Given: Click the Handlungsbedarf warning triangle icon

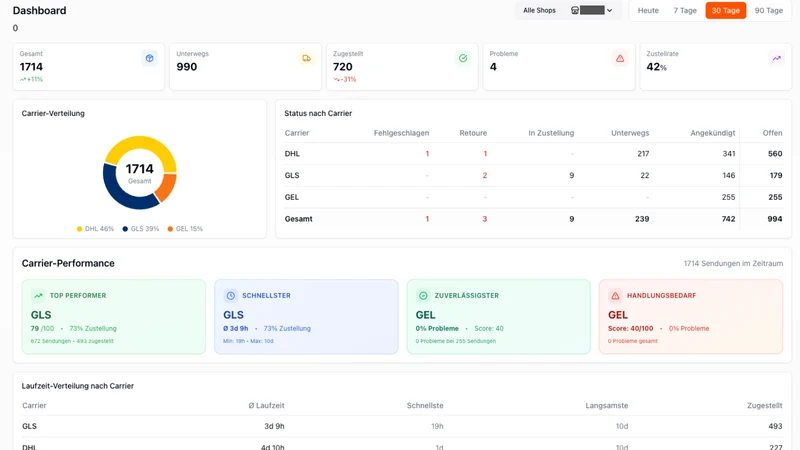Looking at the screenshot, I should click(x=615, y=295).
